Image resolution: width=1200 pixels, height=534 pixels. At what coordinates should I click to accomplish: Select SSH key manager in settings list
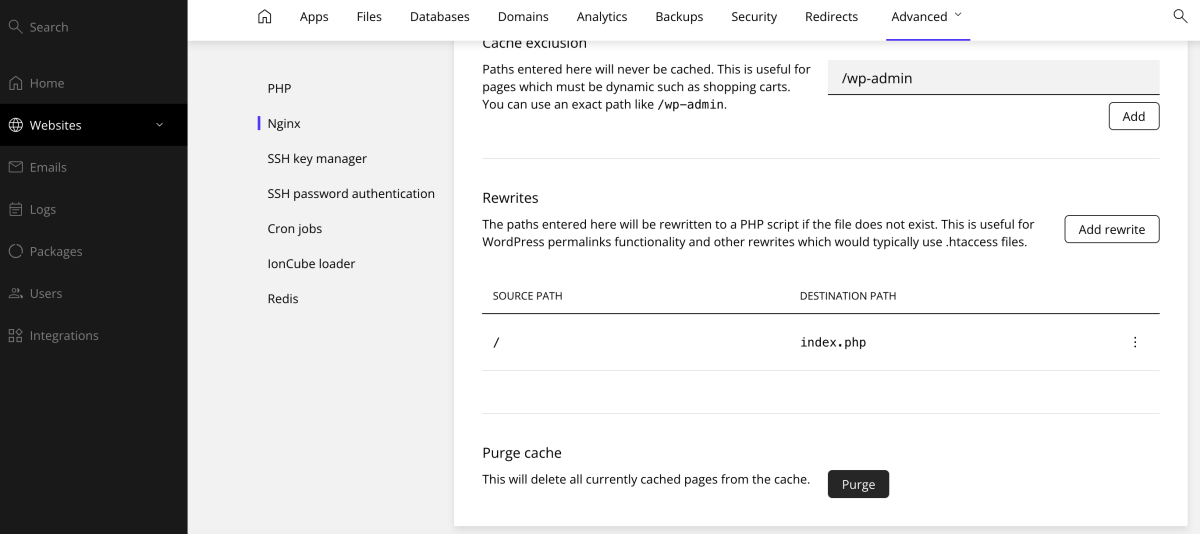[317, 158]
